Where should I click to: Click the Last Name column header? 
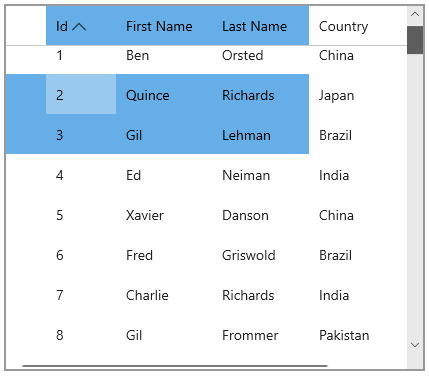261,26
